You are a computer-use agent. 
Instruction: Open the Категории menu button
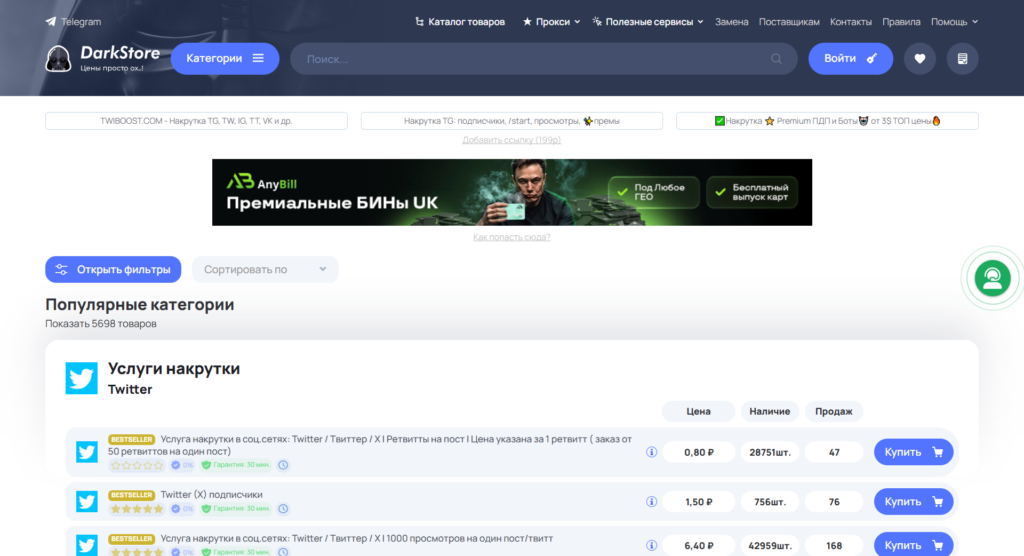point(225,59)
